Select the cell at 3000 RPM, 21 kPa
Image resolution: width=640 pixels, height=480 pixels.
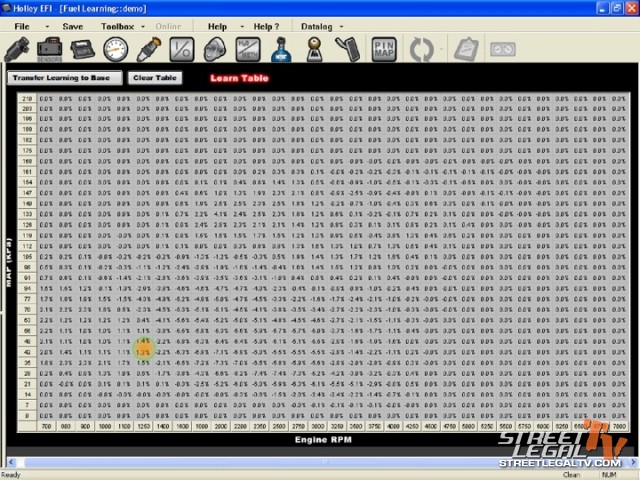click(318, 384)
